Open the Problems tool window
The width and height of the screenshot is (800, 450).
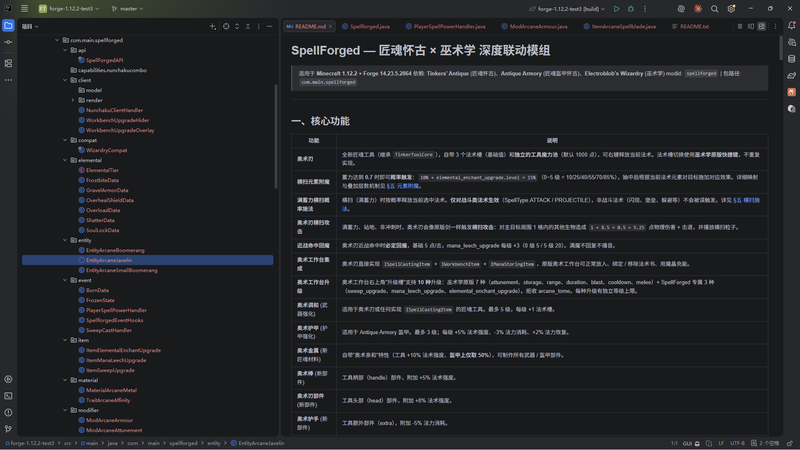click(x=8, y=412)
